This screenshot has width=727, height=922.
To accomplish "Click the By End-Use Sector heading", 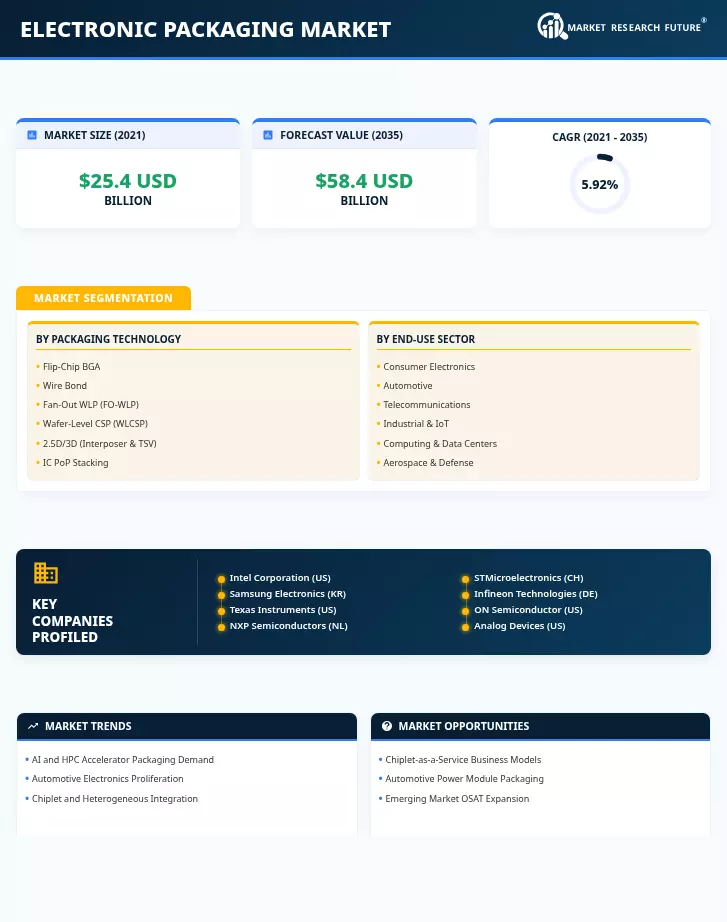I will pyautogui.click(x=426, y=339).
